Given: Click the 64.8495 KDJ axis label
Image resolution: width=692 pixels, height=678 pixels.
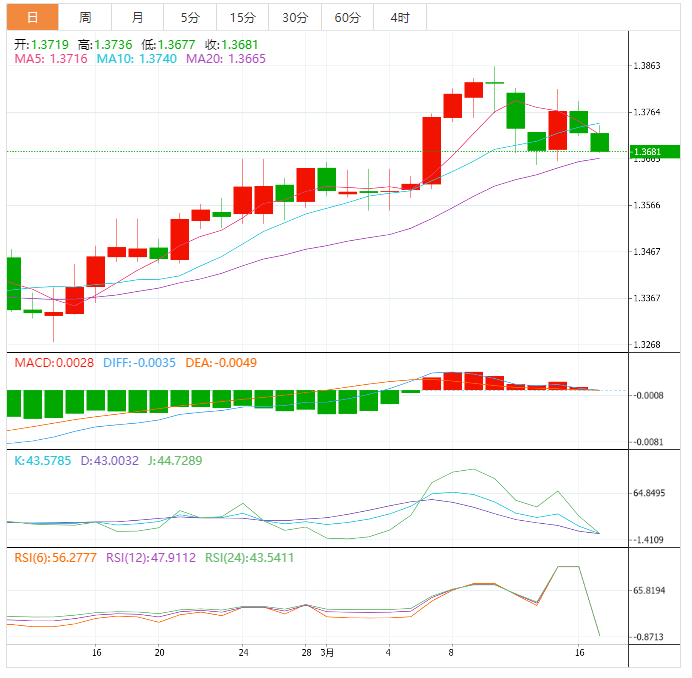Looking at the screenshot, I should (x=649, y=493).
